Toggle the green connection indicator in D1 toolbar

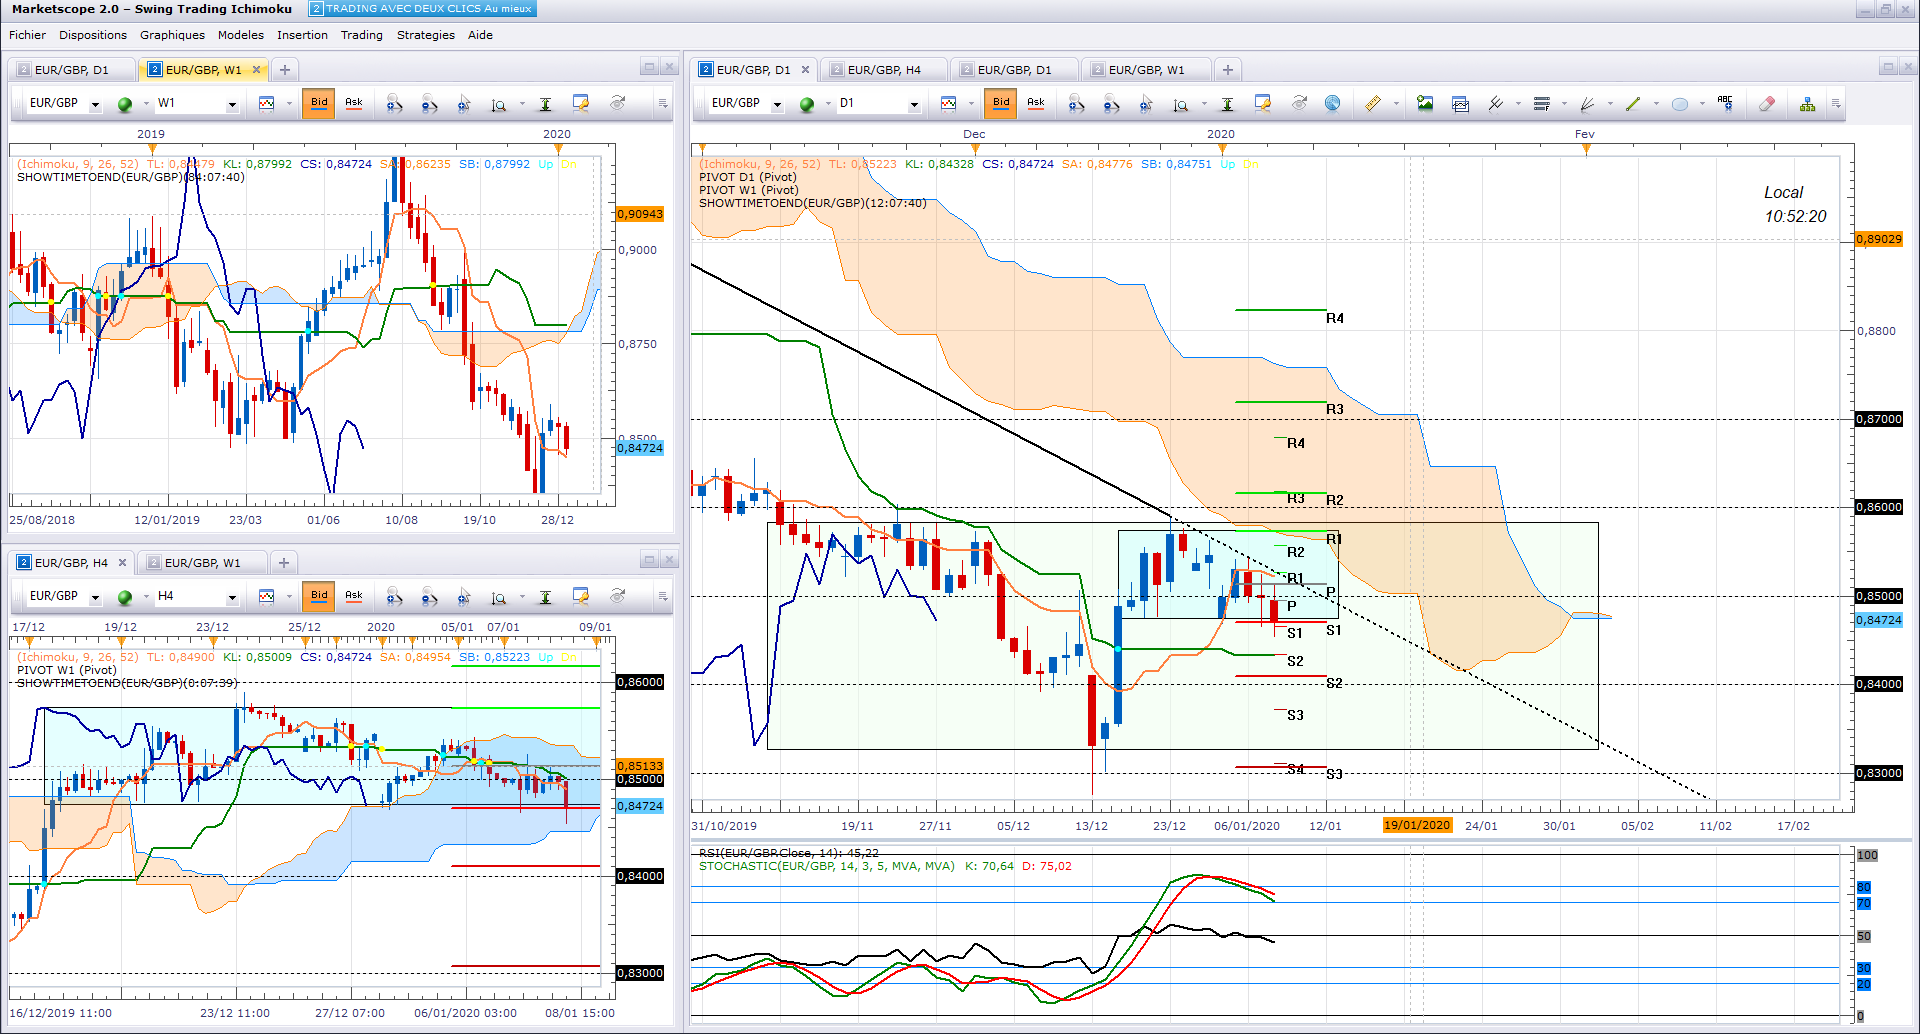[807, 104]
